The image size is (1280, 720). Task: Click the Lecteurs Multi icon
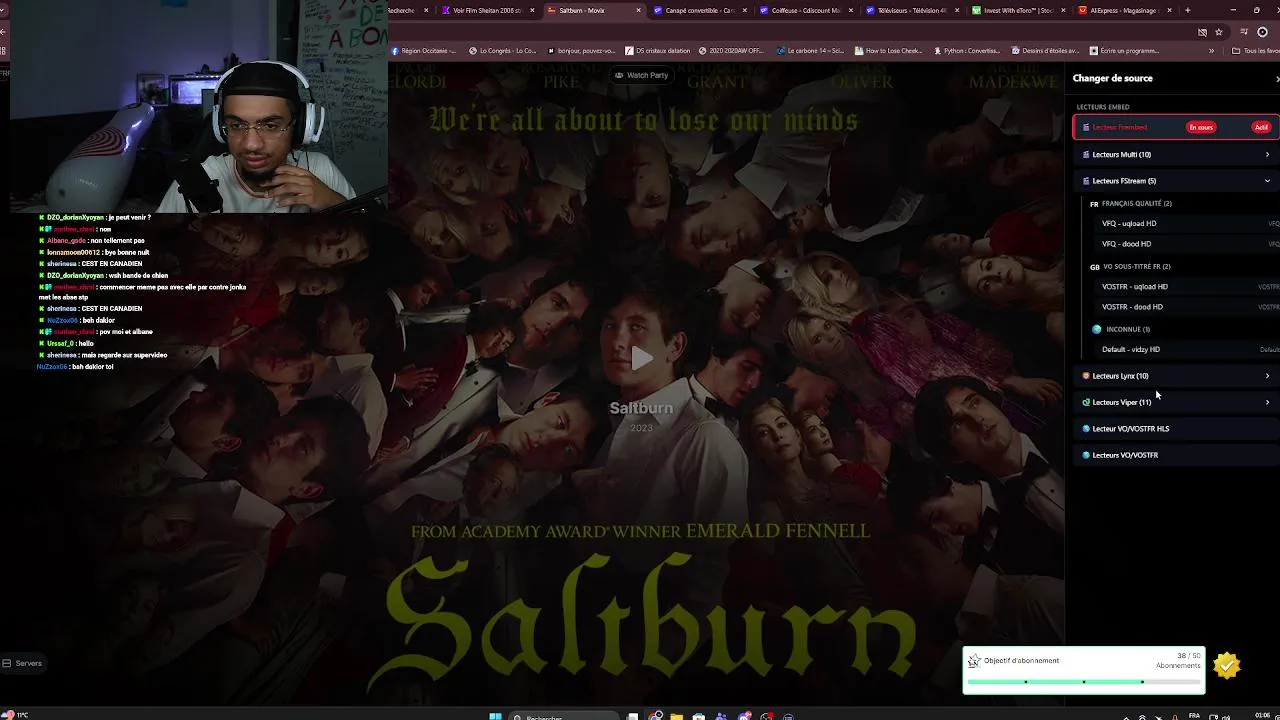tap(1086, 154)
